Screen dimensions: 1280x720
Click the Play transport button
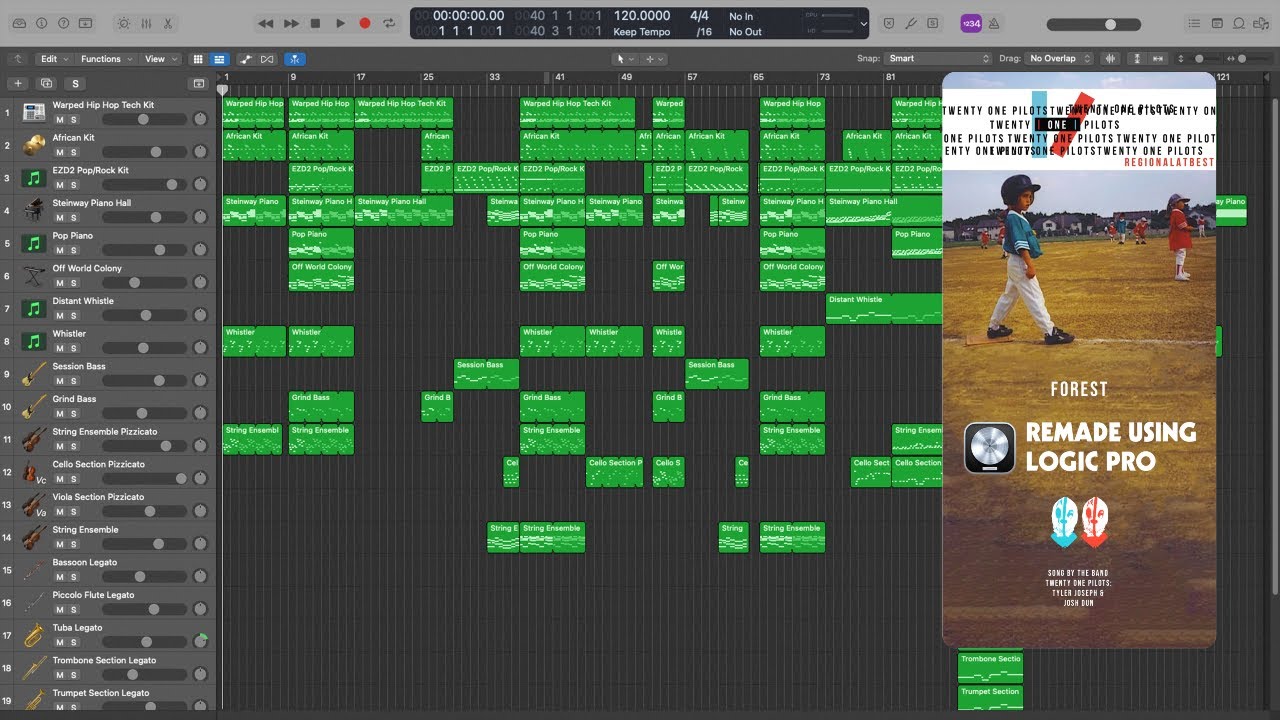pos(340,23)
